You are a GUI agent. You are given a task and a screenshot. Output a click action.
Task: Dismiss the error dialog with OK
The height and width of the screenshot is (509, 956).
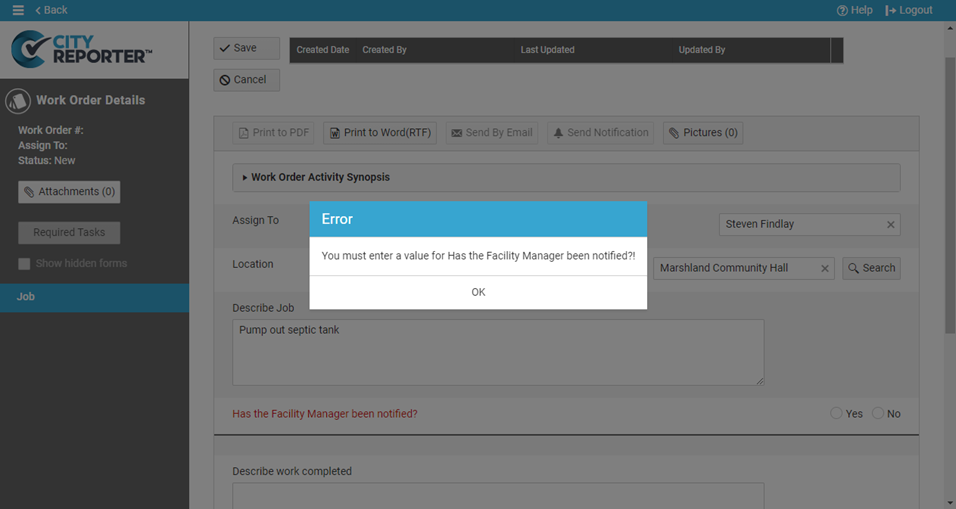click(x=478, y=292)
